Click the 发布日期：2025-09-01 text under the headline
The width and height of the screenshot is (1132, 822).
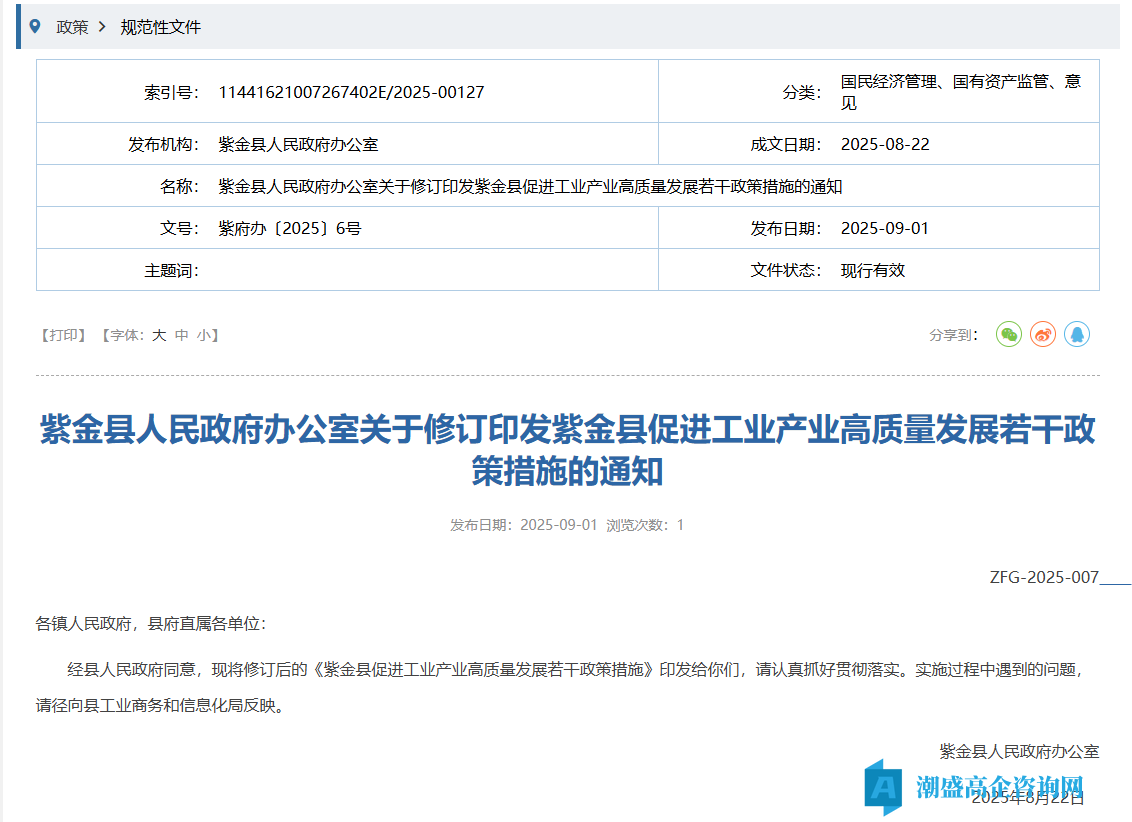523,525
